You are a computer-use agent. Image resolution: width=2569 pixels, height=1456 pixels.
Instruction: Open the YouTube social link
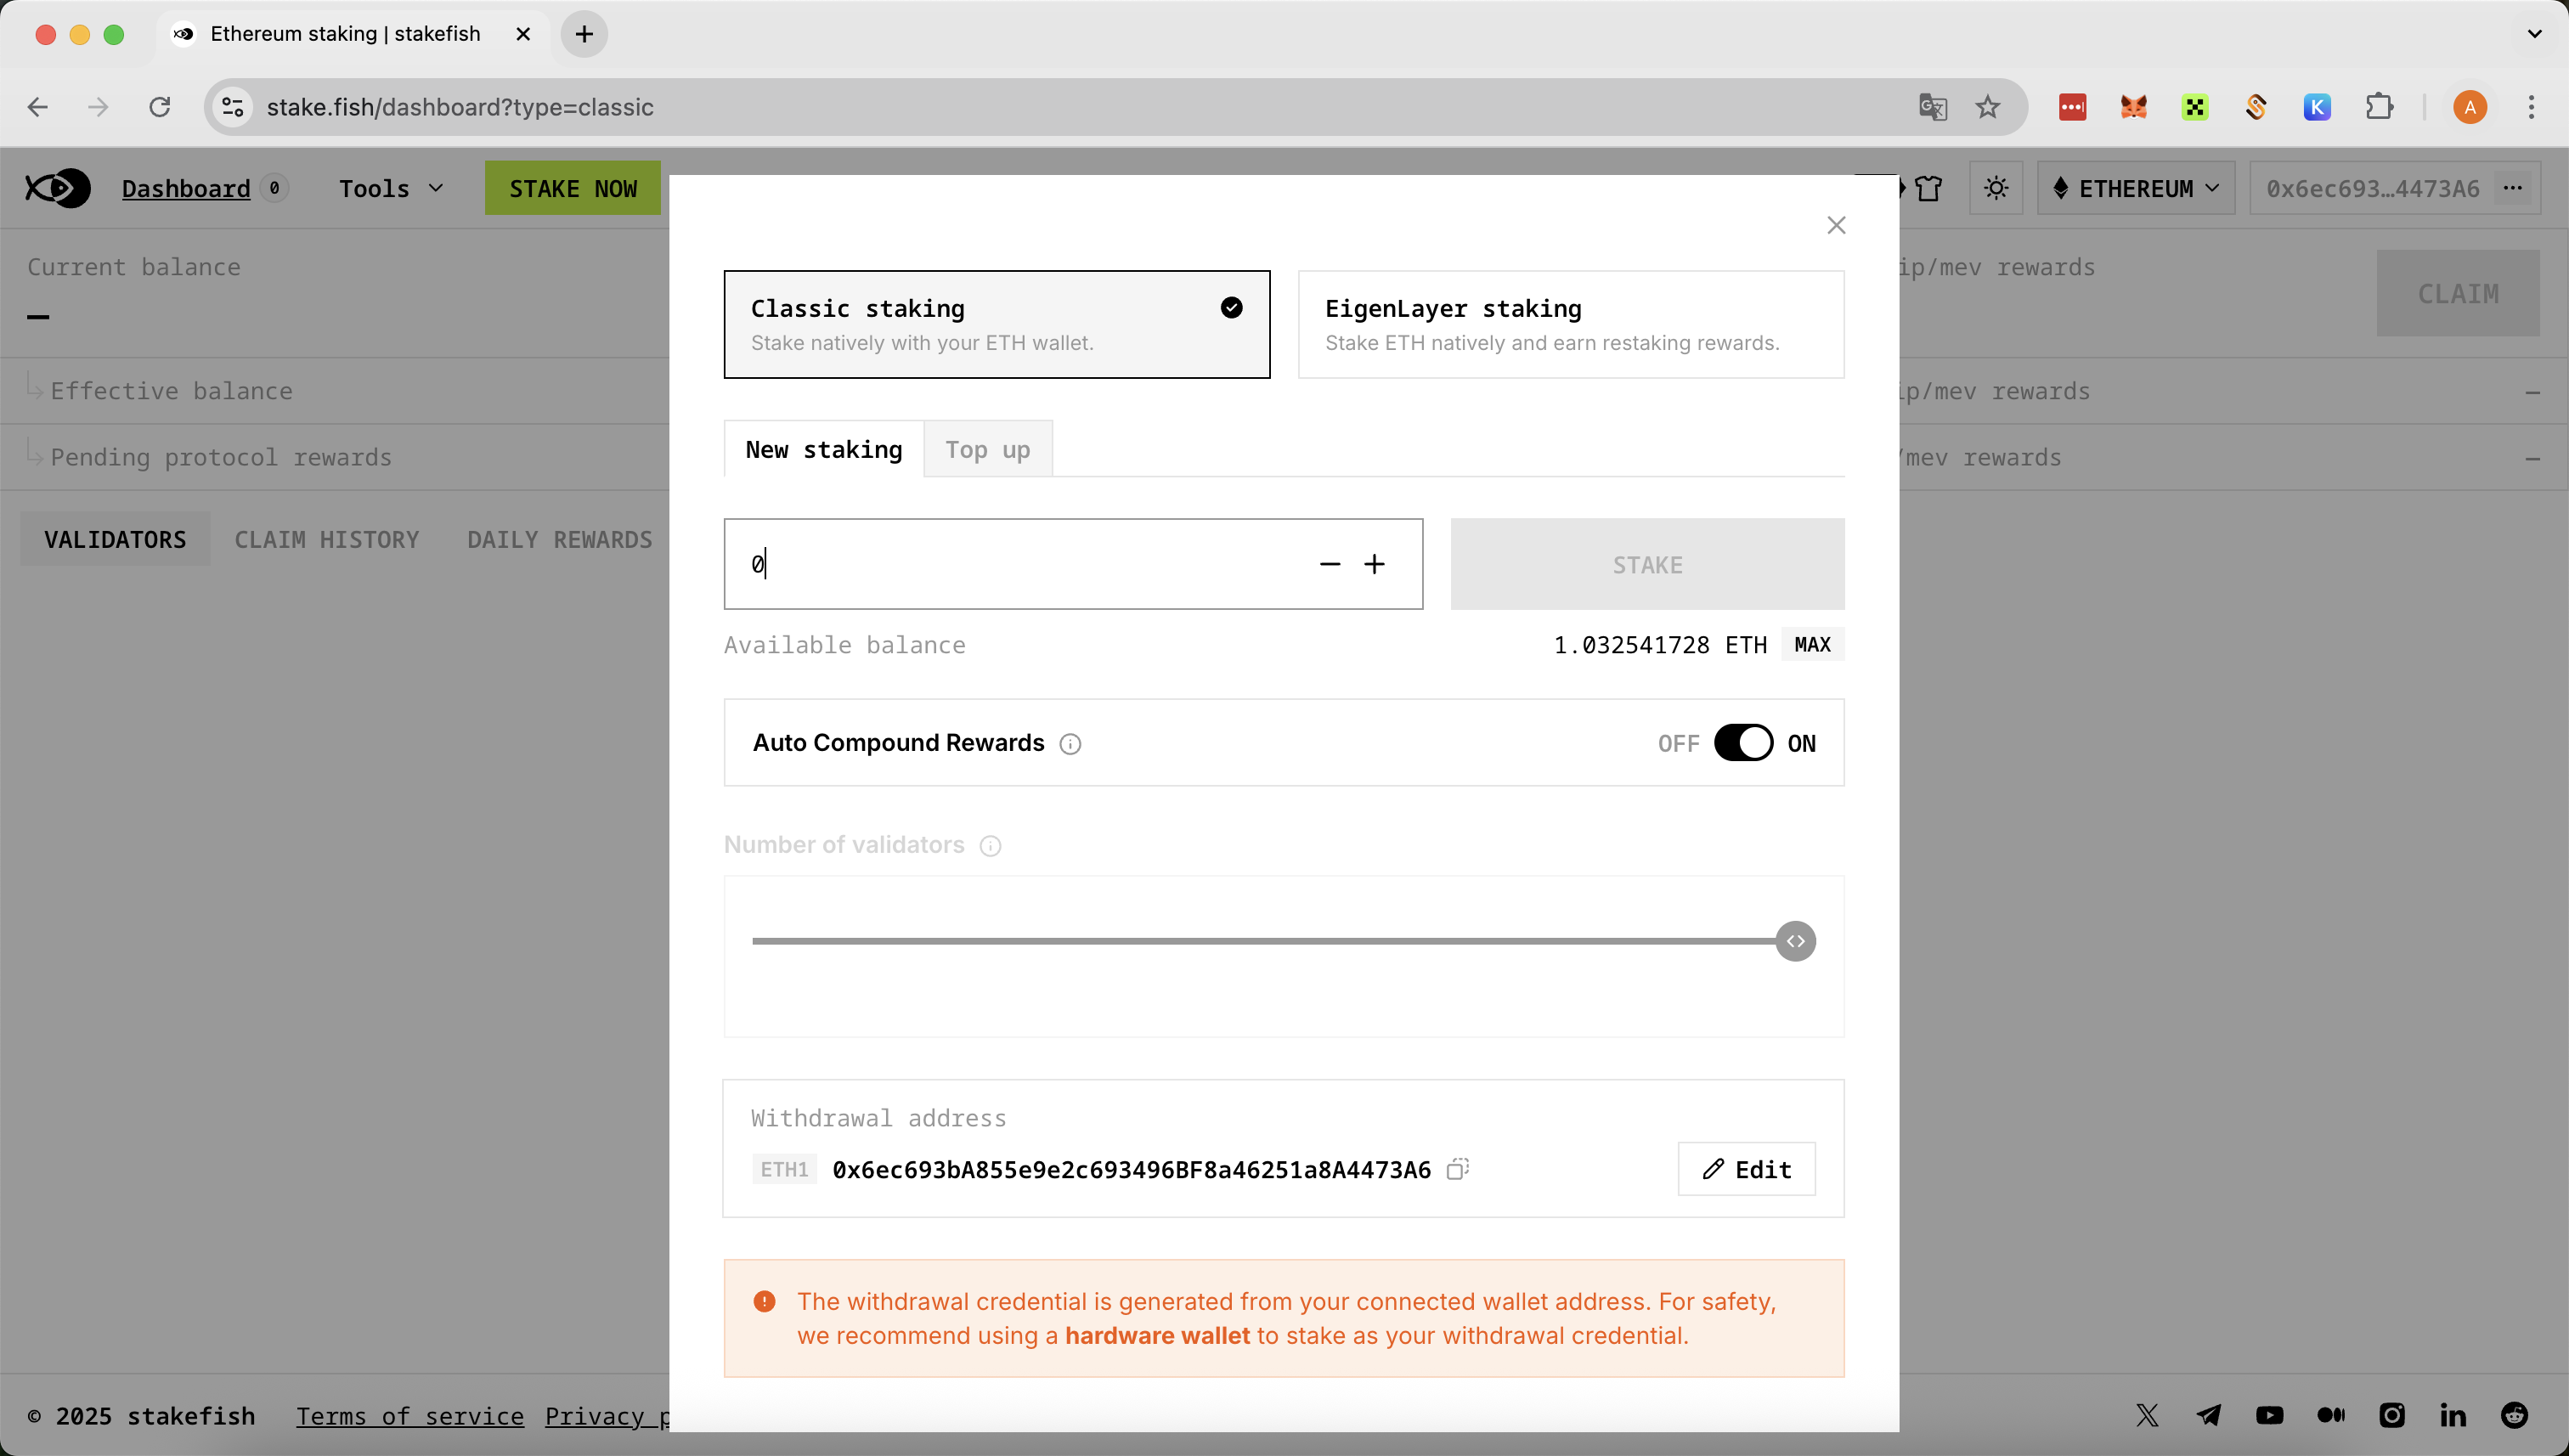tap(2270, 1415)
